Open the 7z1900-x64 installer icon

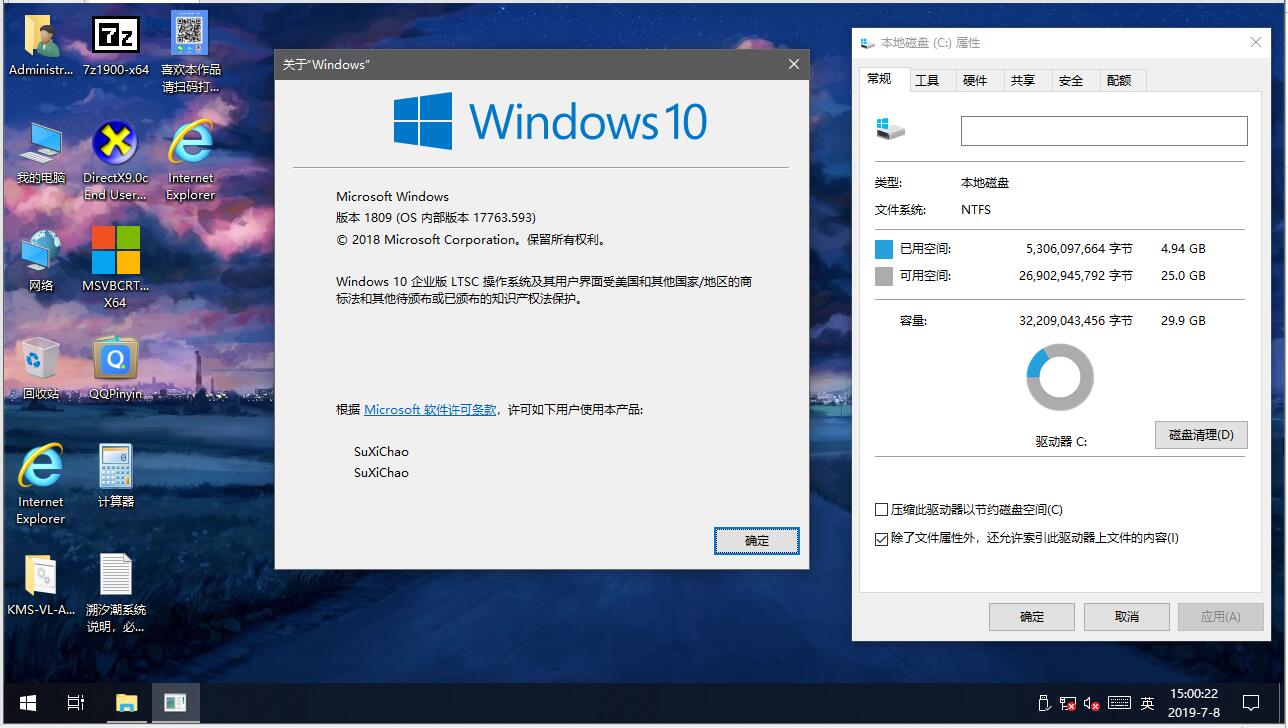115,45
